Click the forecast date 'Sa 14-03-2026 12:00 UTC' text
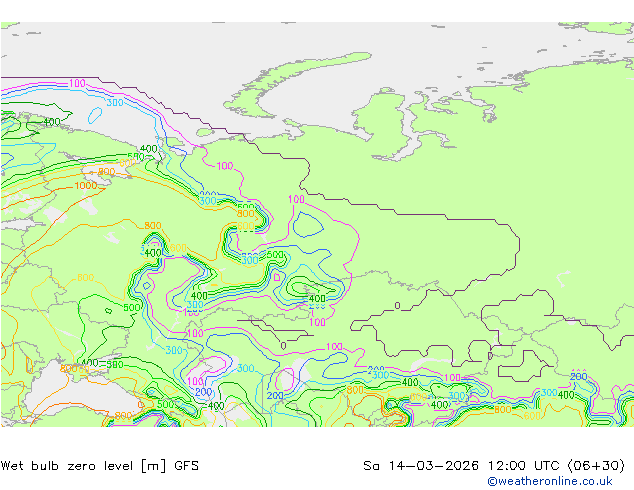The image size is (634, 490). [x=463, y=466]
